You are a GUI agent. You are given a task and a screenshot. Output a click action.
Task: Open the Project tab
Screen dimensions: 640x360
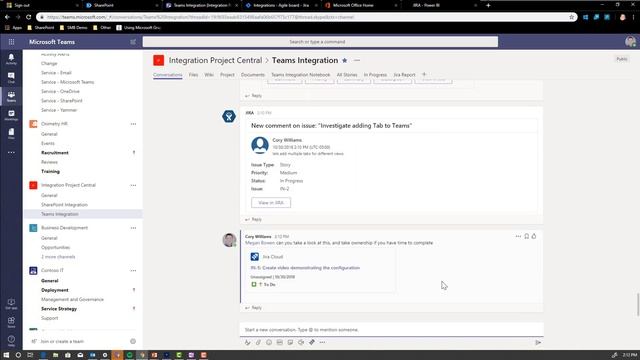coord(227,75)
